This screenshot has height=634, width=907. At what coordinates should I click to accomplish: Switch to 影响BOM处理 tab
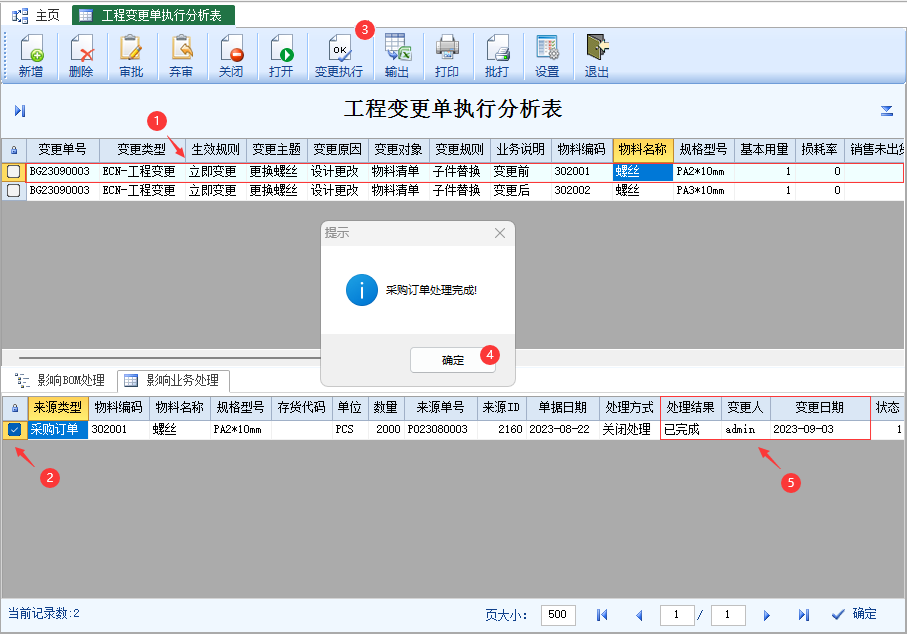(60, 380)
